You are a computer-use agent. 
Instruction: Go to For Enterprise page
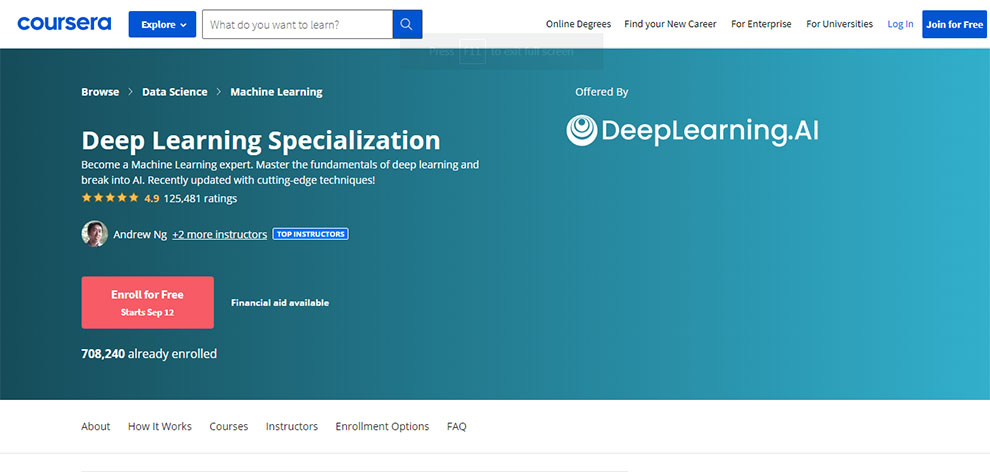(x=761, y=24)
